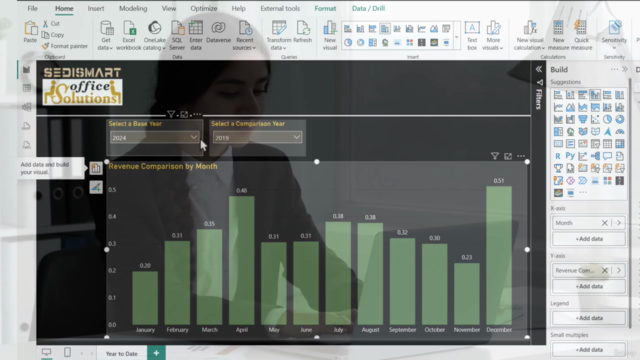
Task: Click the SQL Server icon
Action: click(177, 35)
